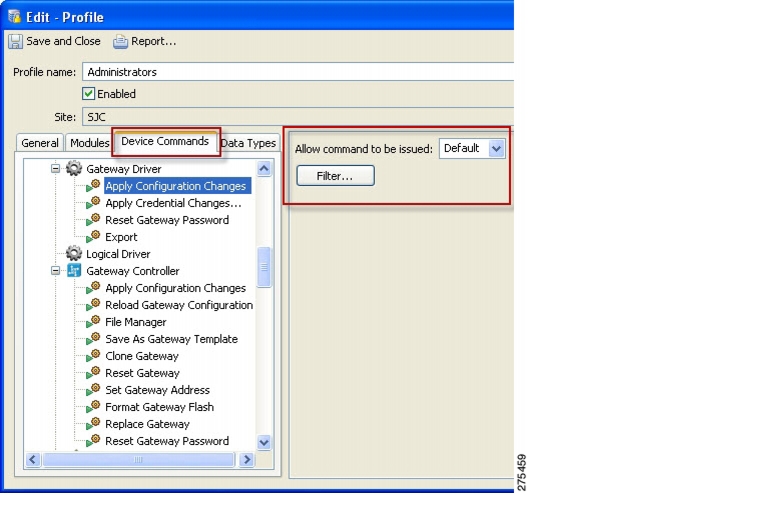
Task: Click the Apply Credential Changes command icon
Action: (x=93, y=203)
